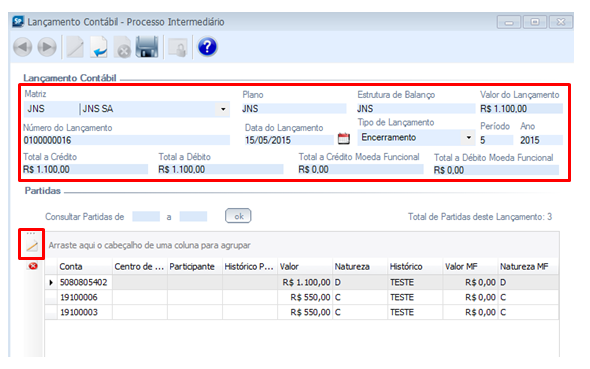Expand the Tipo de Lançamento dropdown
This screenshot has height=369, width=590.
(x=468, y=138)
